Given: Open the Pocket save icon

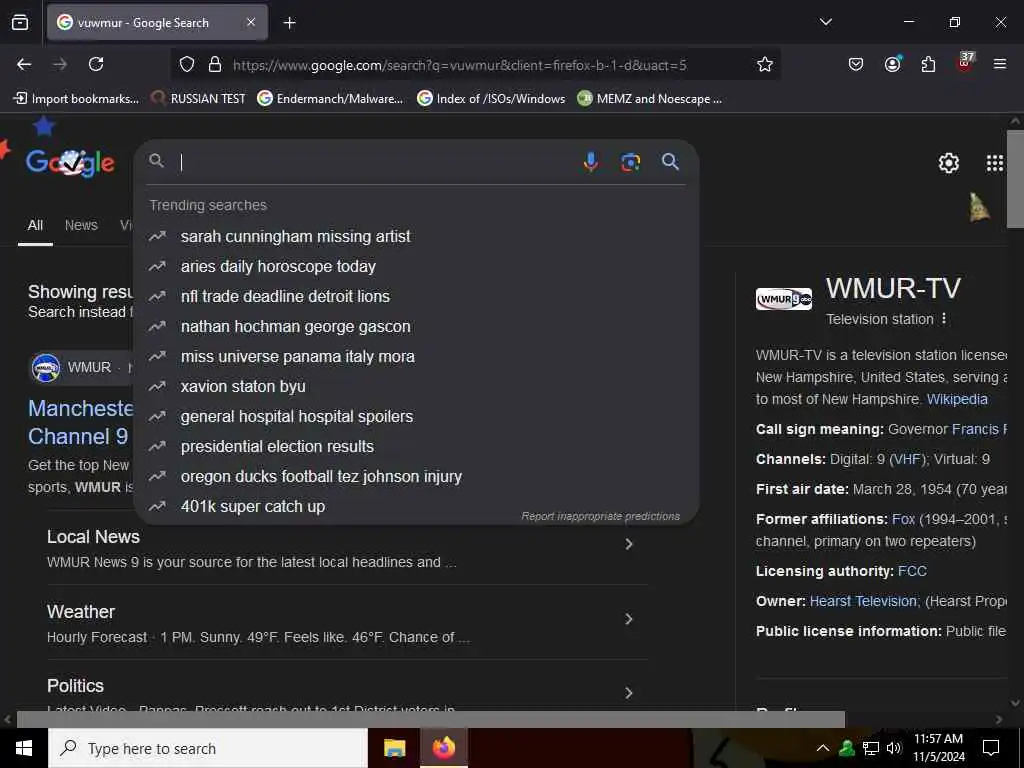Looking at the screenshot, I should point(856,64).
